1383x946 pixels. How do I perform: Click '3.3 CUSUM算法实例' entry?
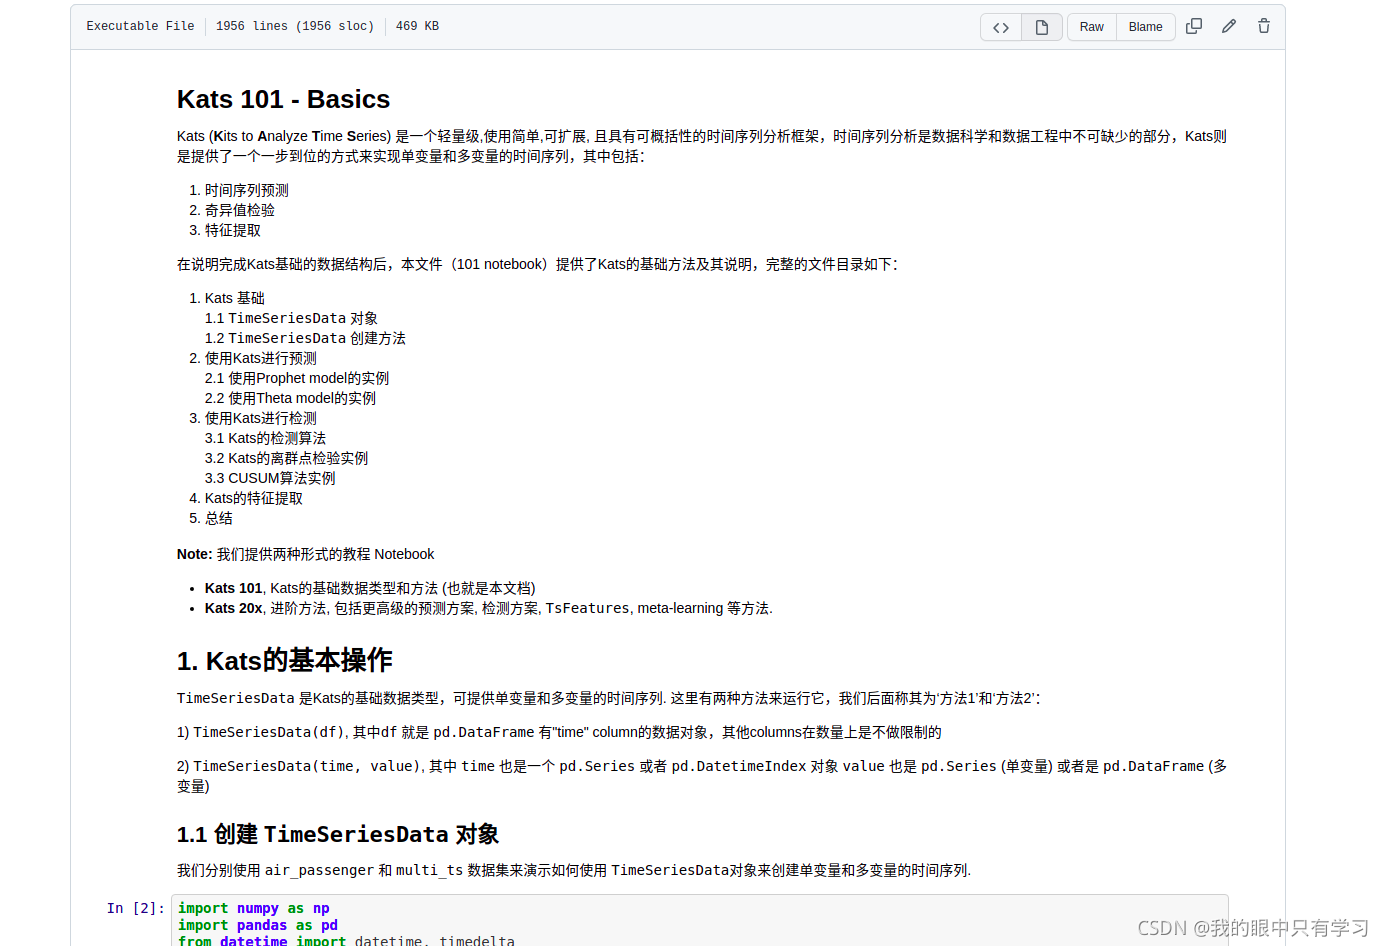click(270, 478)
